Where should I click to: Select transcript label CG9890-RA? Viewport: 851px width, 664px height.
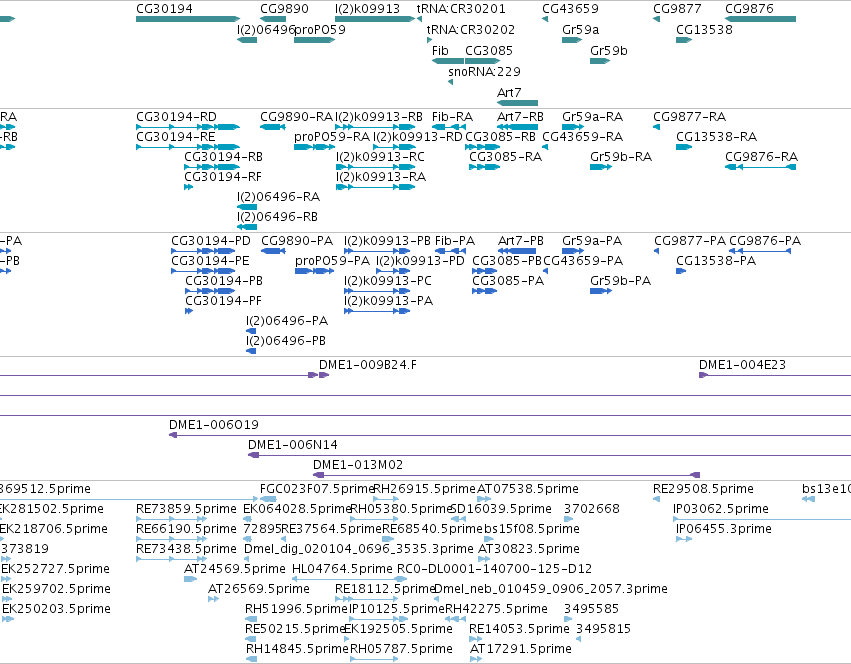tap(296, 117)
